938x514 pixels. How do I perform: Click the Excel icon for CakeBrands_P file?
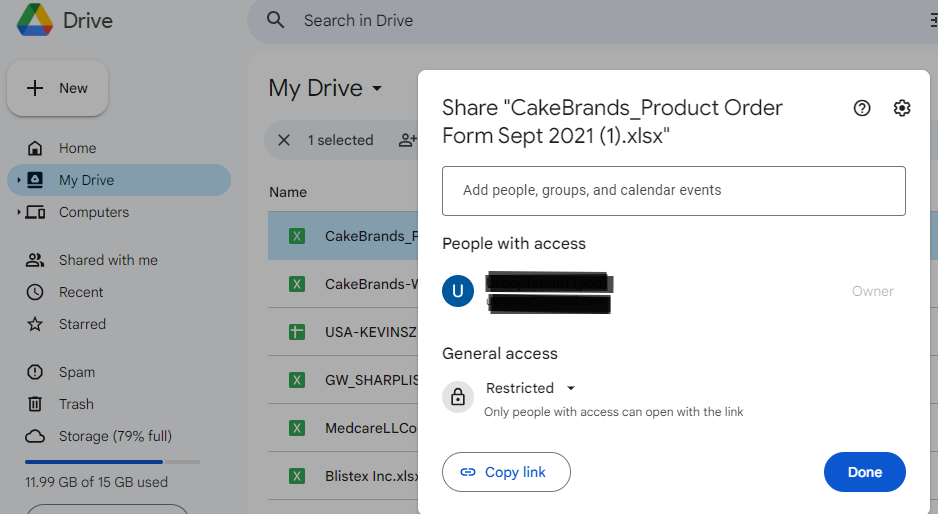point(297,236)
